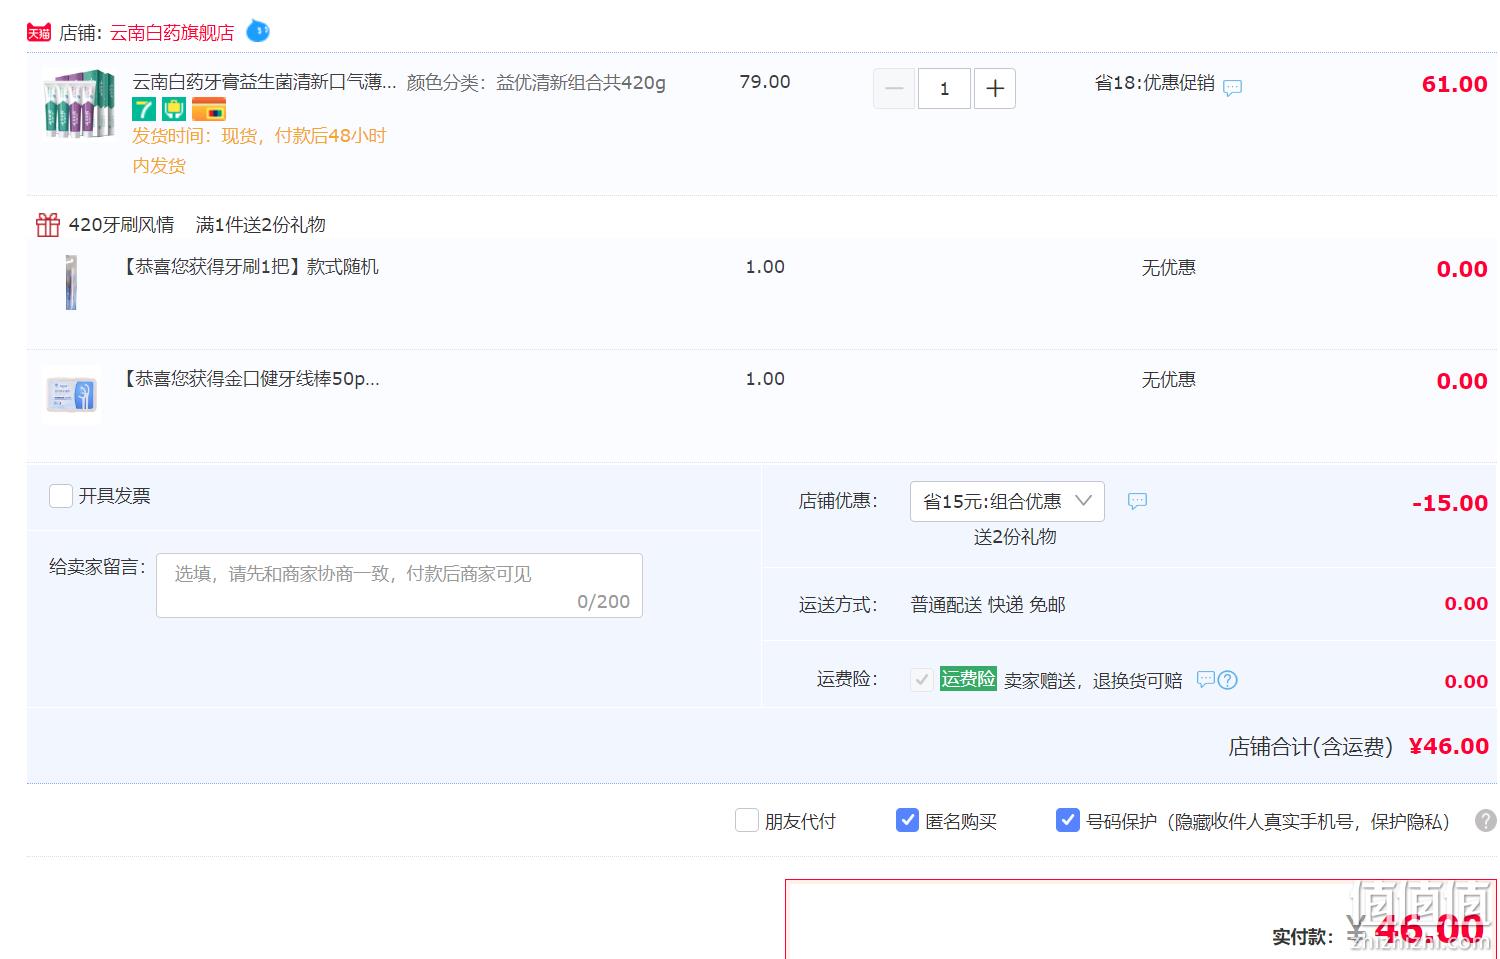Check the 开具发票 invoice checkbox
This screenshot has height=959, width=1500.
pos(61,496)
